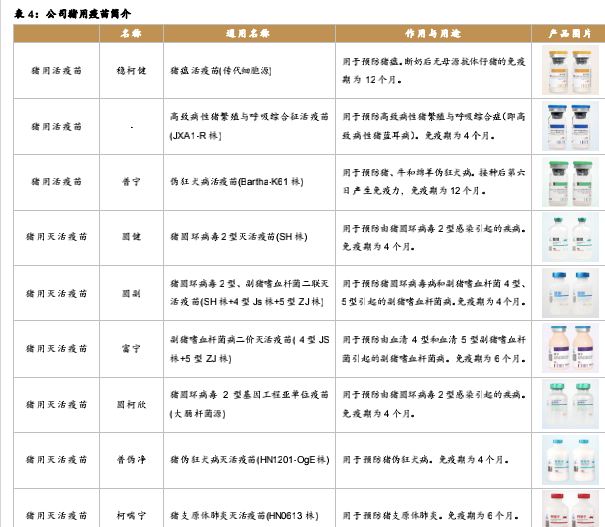
Task: Select the product name "圆副"
Action: [x=131, y=294]
